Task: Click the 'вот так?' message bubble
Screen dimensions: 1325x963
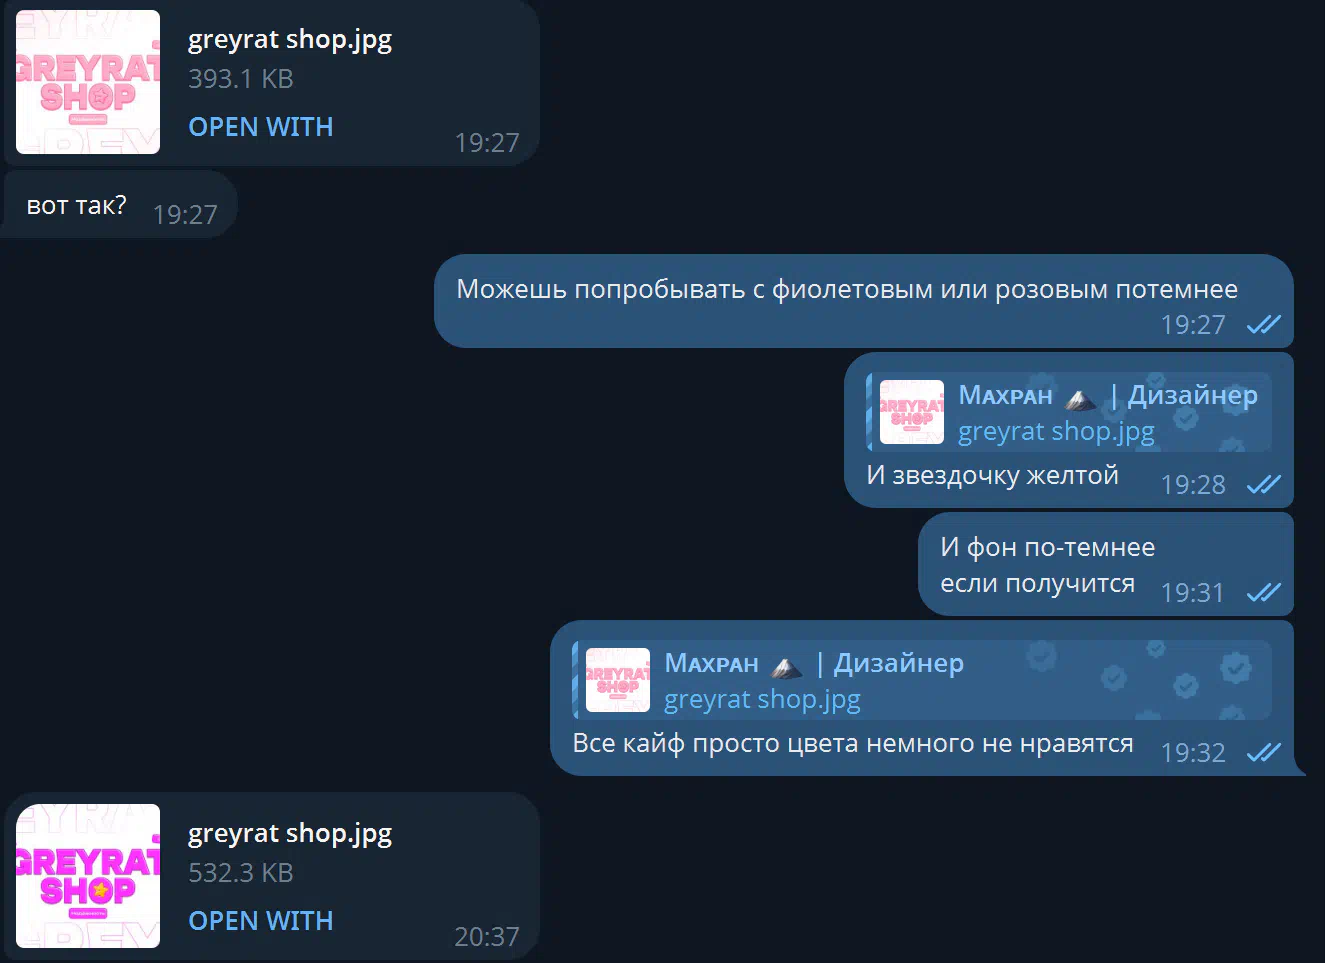Action: tap(120, 205)
